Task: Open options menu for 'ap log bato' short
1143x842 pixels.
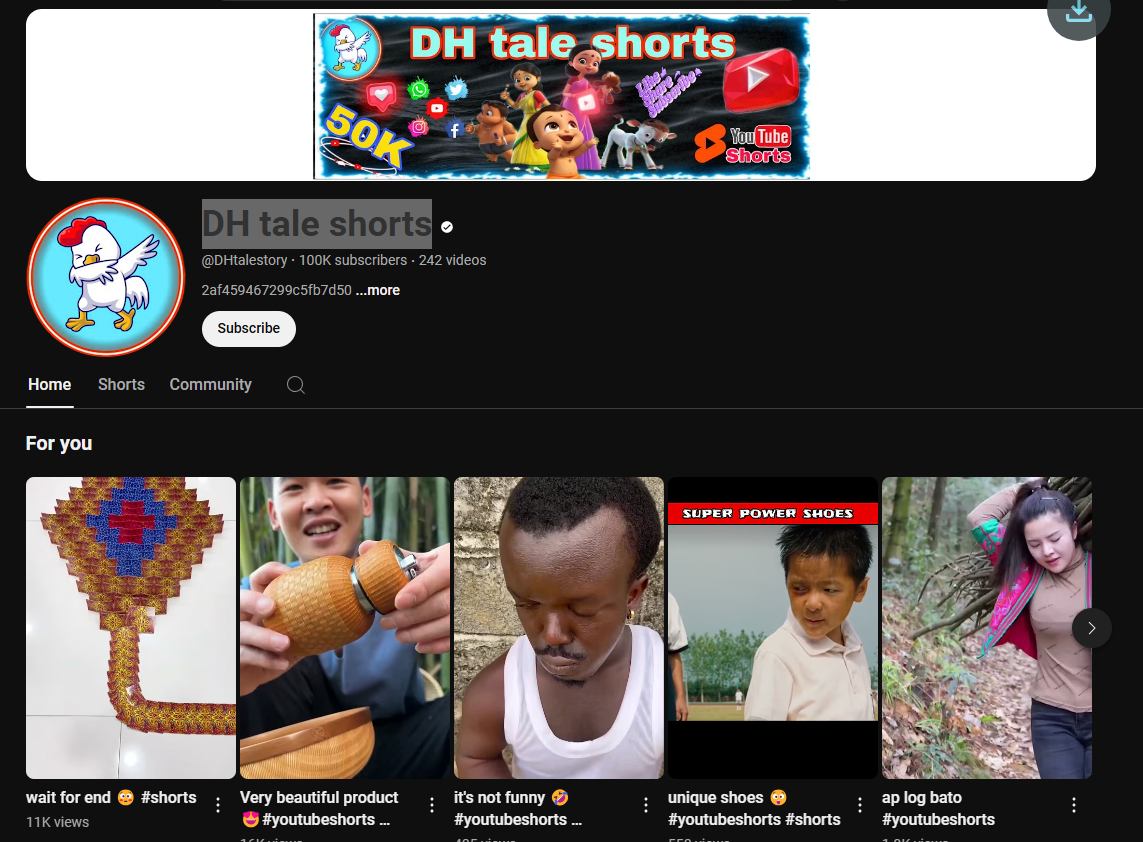Action: click(x=1074, y=805)
